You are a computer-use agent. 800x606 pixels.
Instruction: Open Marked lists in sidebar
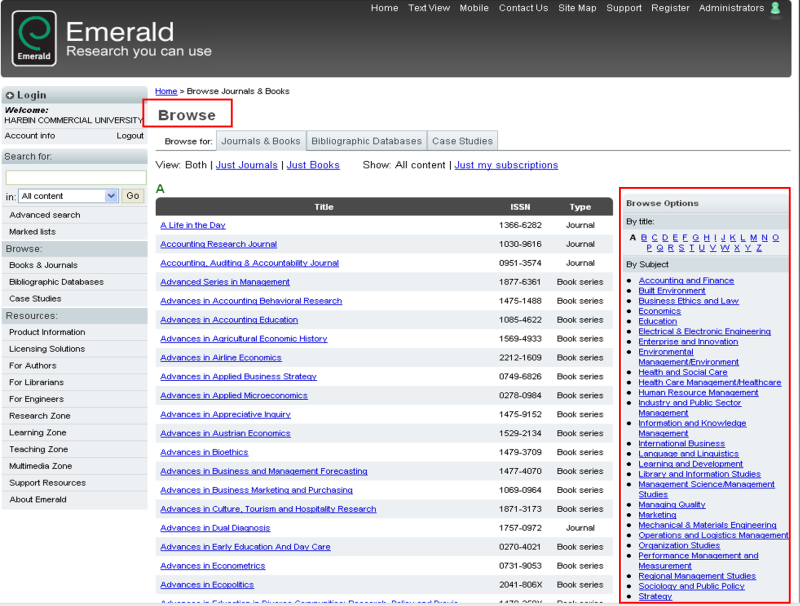(32, 232)
